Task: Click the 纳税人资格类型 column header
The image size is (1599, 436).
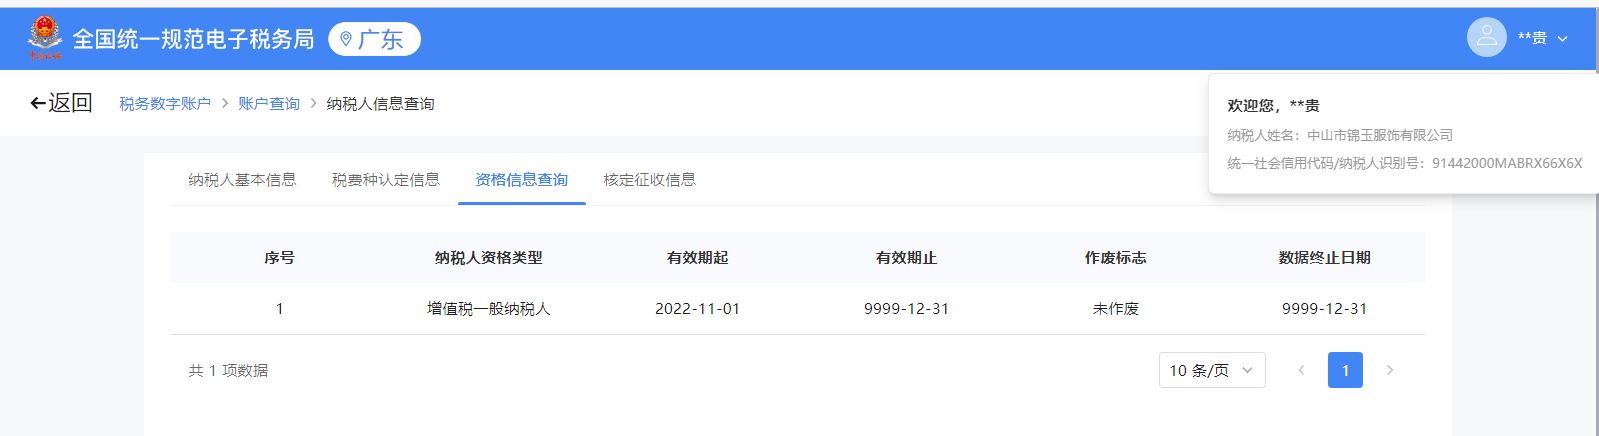Action: click(x=488, y=258)
